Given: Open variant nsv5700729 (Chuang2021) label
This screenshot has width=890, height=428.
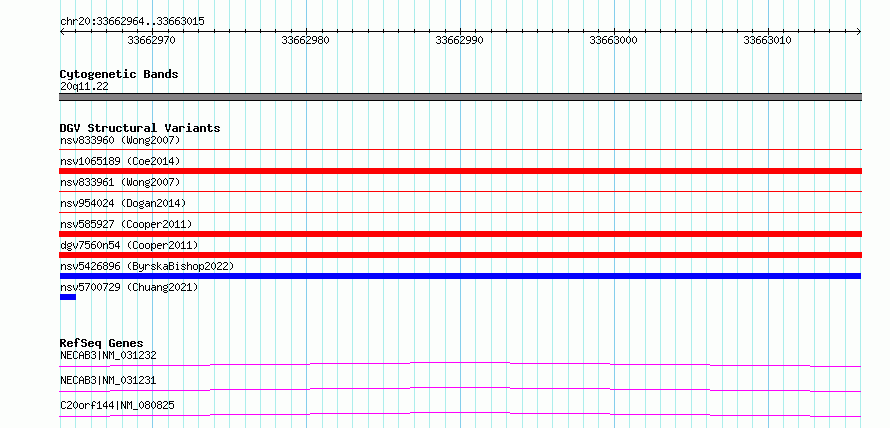Looking at the screenshot, I should point(129,287).
